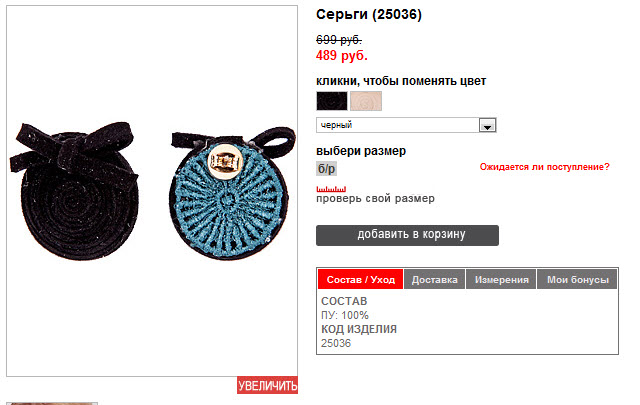Click the проверь свой размер link
640x405 pixels.
[x=376, y=198]
